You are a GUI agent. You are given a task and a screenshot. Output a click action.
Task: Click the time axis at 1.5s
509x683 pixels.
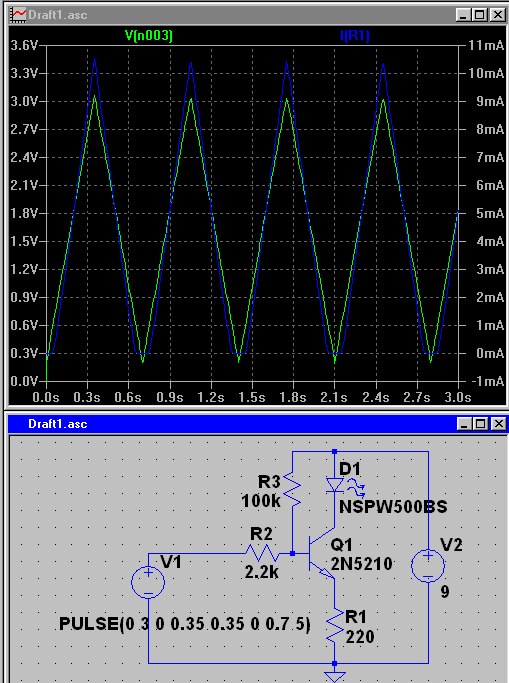(252, 397)
